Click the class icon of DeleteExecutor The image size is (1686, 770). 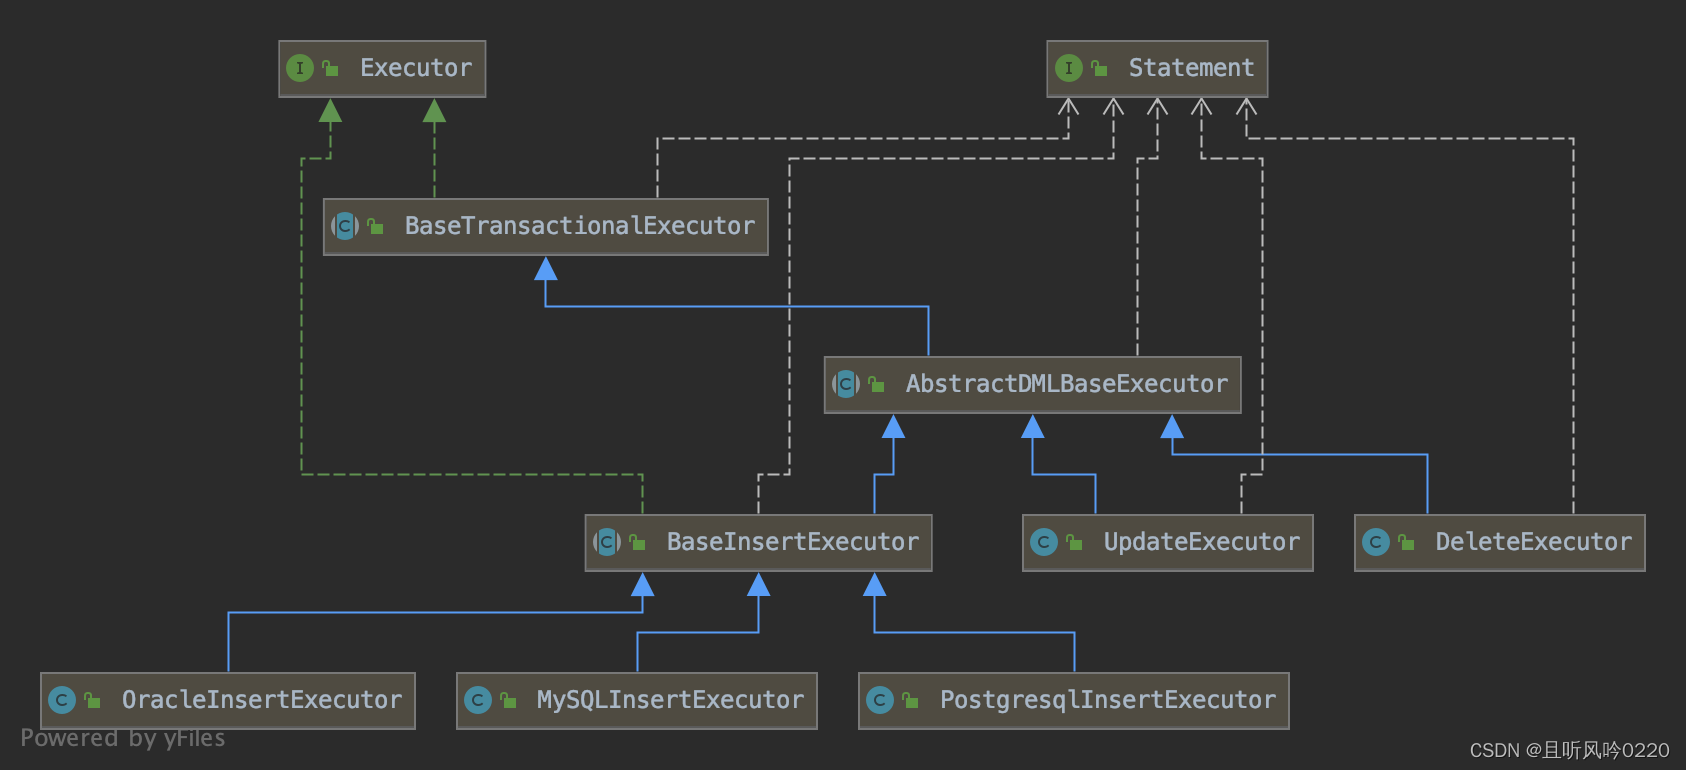(x=1376, y=542)
